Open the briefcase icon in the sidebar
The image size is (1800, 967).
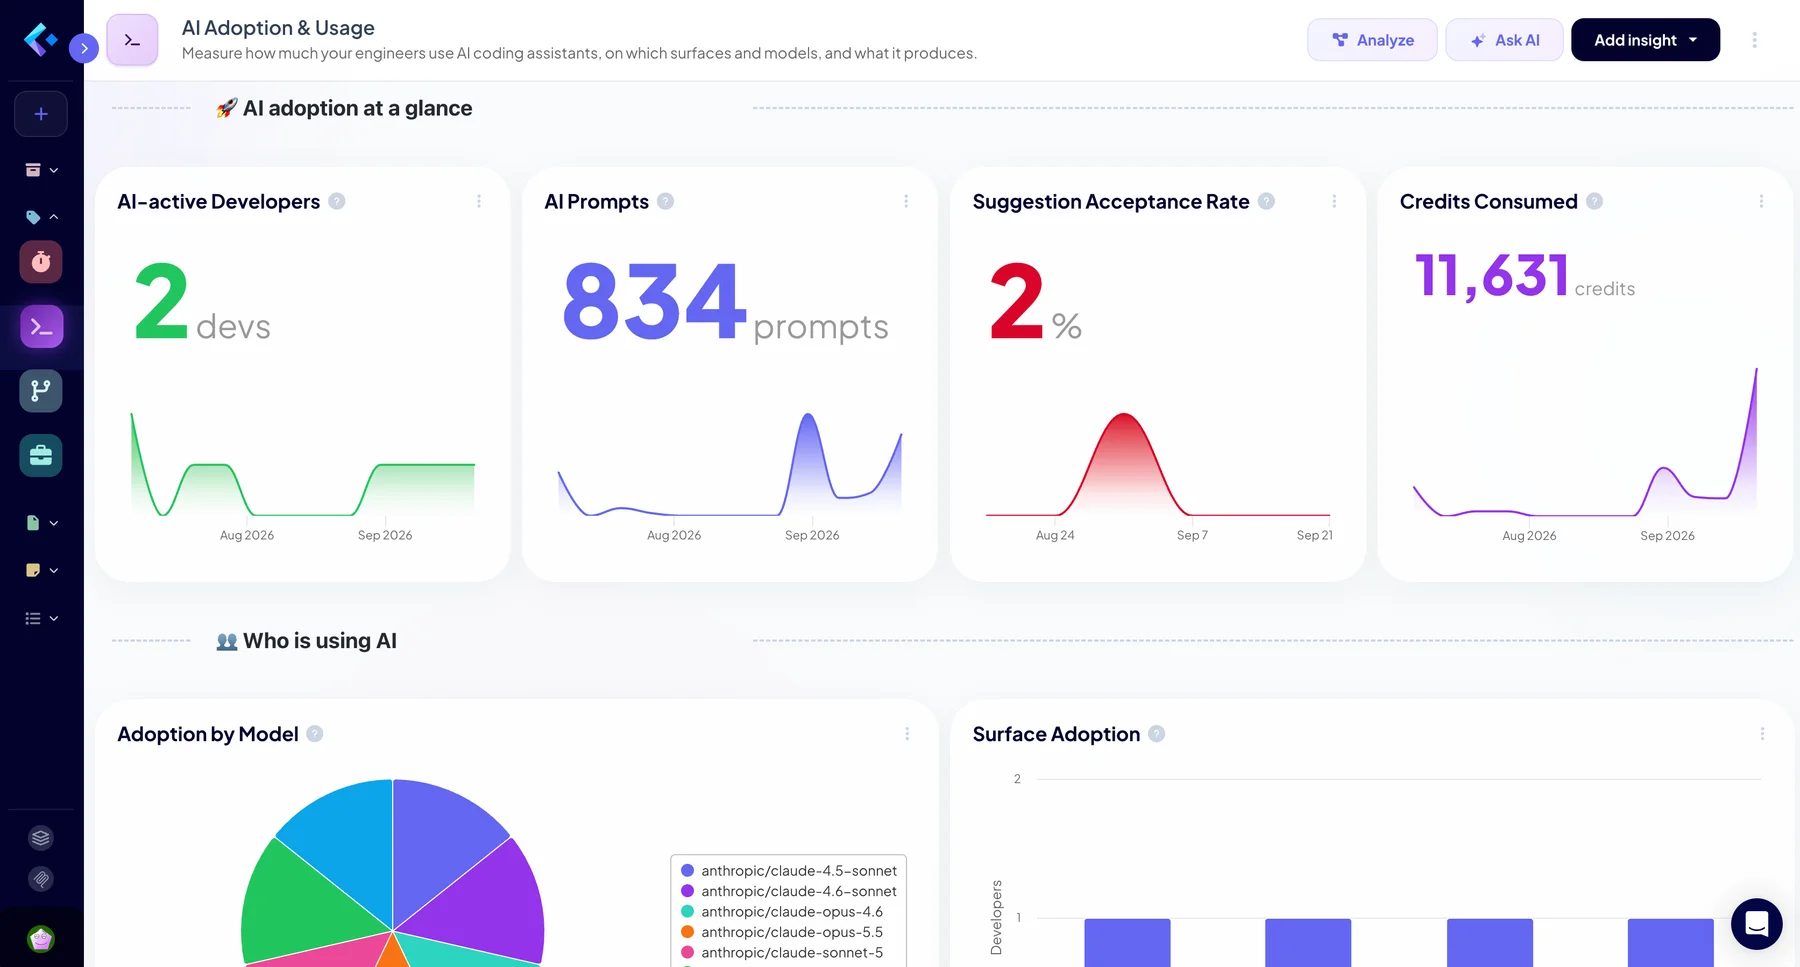coord(41,455)
